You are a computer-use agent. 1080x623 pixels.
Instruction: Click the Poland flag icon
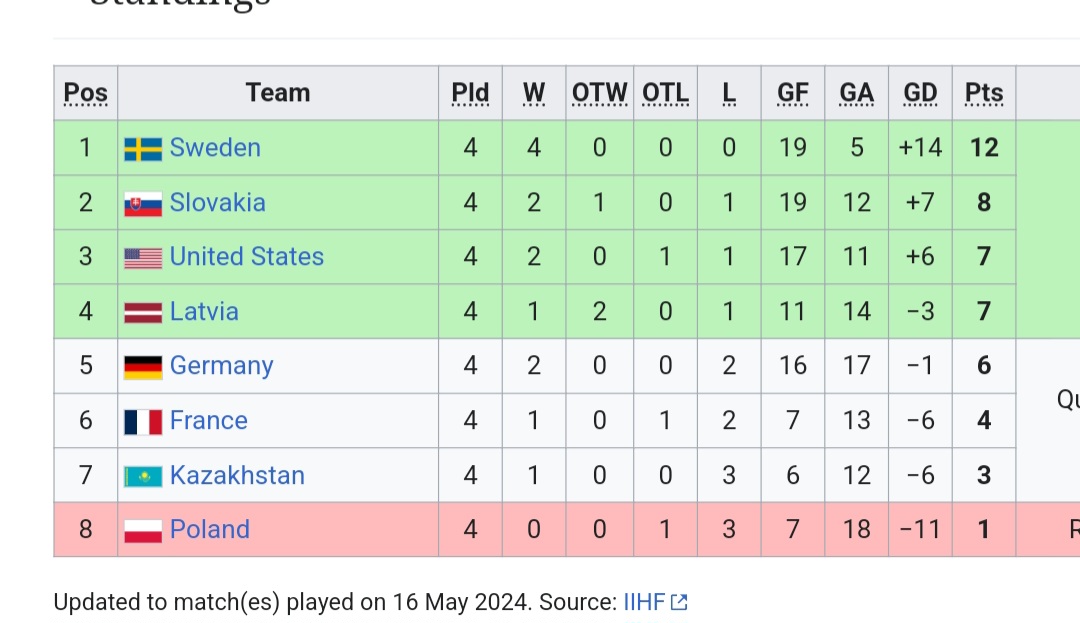click(x=143, y=531)
